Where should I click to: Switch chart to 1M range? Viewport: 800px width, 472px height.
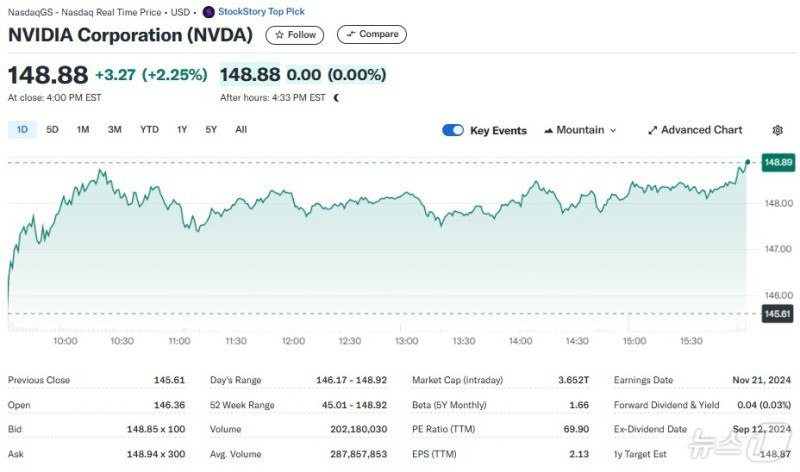click(83, 130)
